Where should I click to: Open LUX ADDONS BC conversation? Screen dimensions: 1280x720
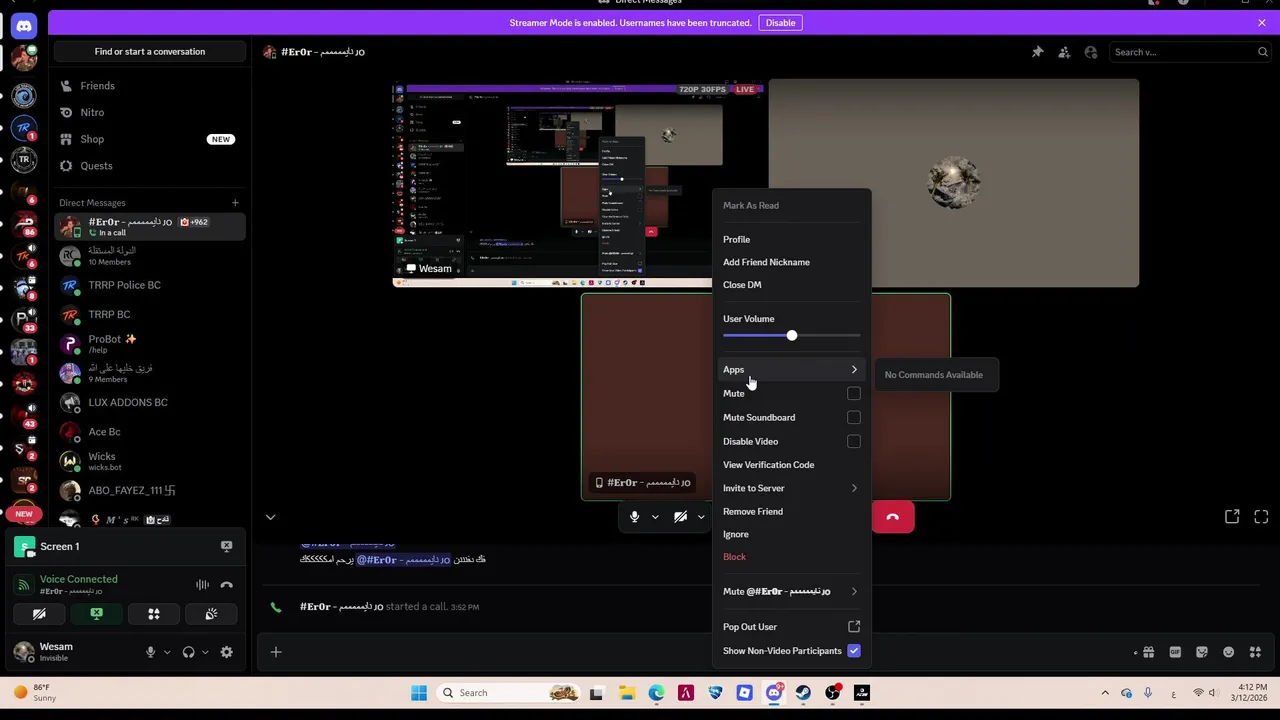(150, 402)
